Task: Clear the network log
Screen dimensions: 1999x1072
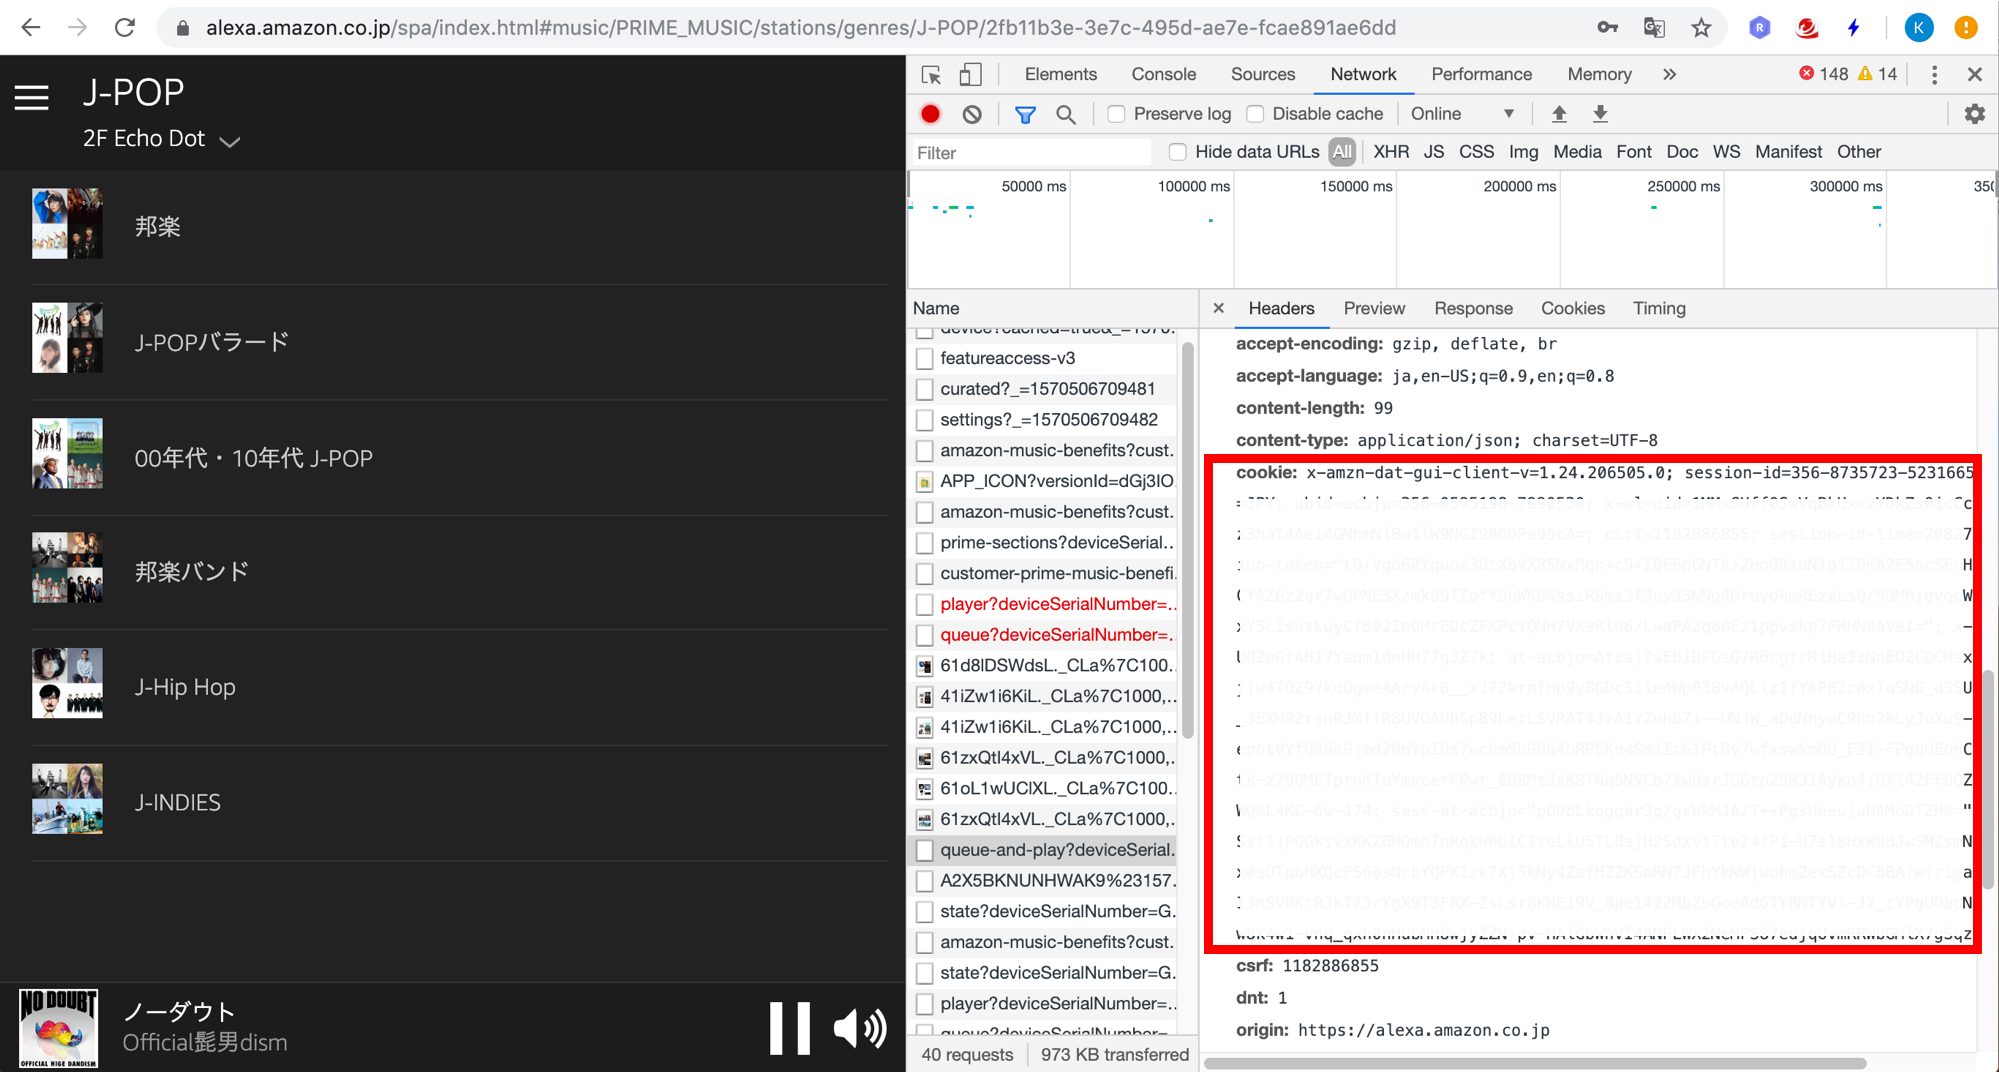Action: tap(972, 114)
